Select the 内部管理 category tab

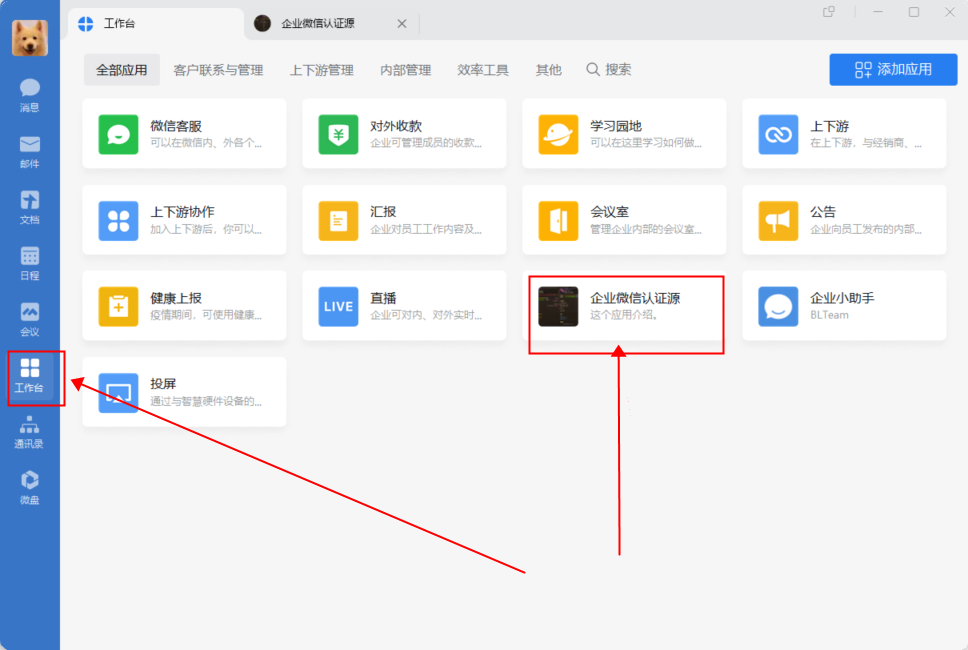tap(406, 70)
